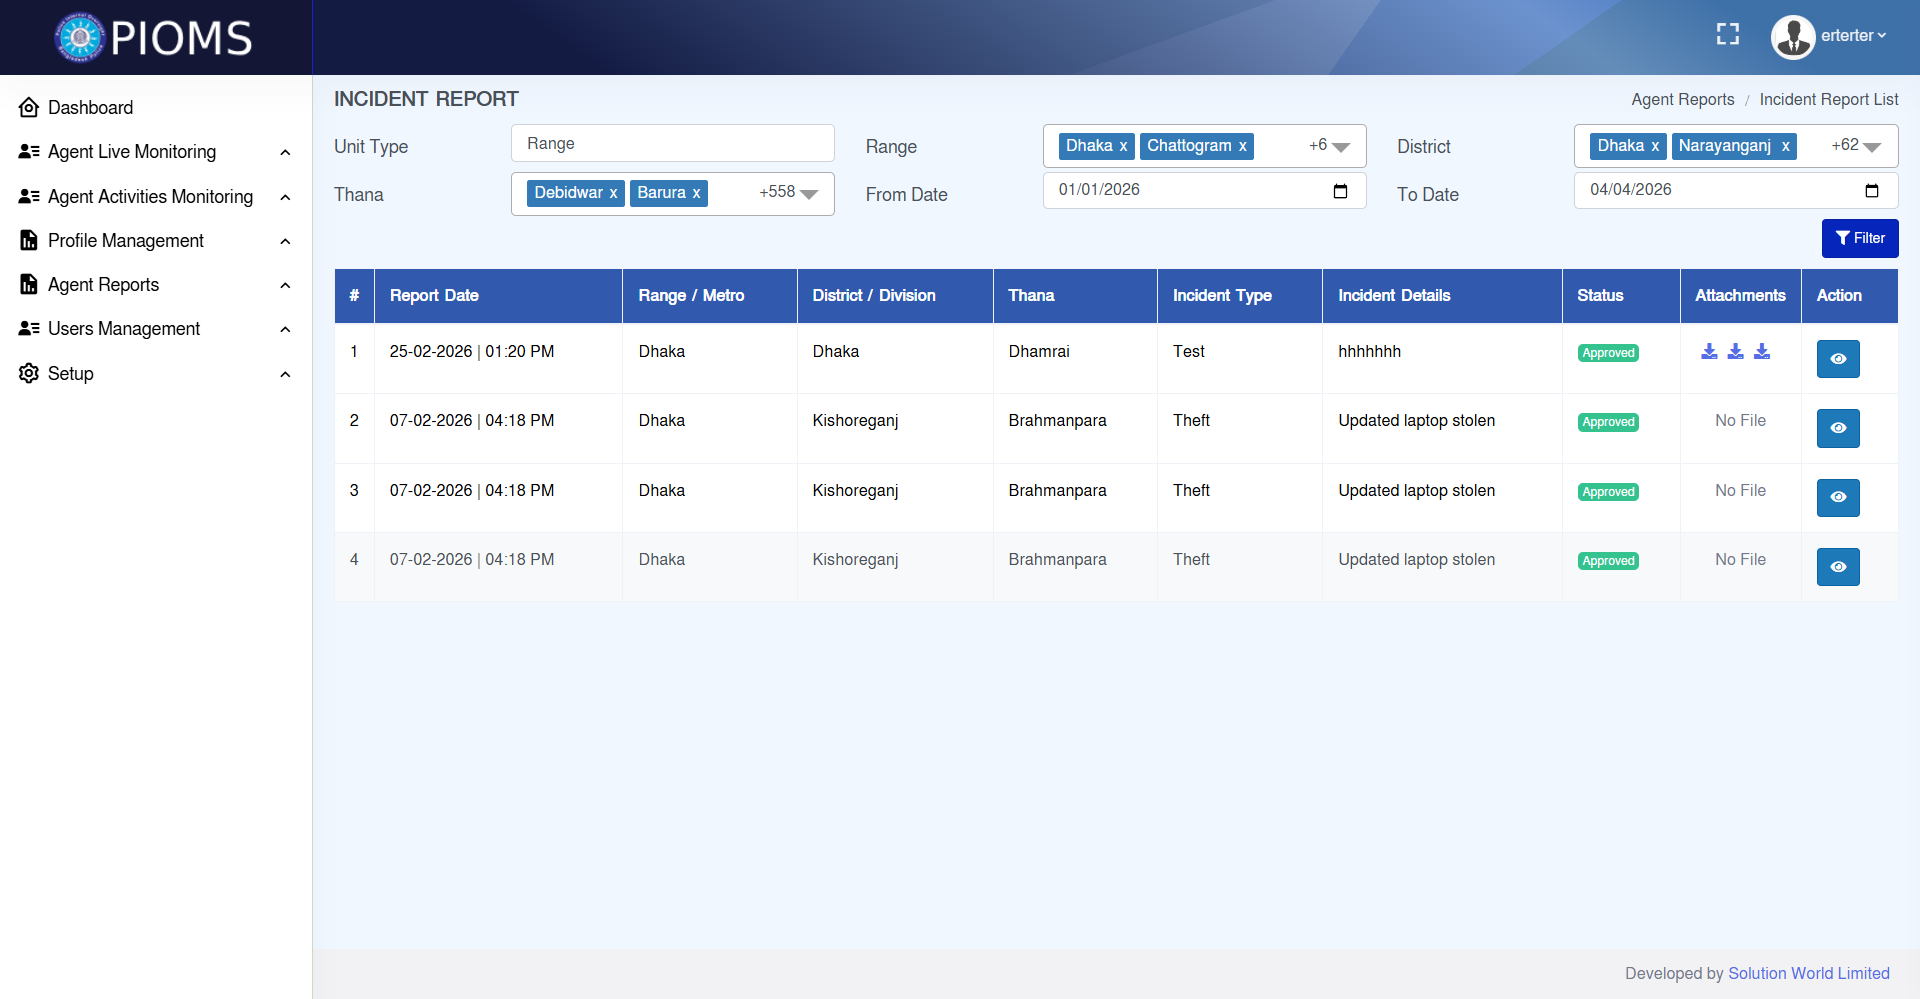Click the fullscreen toggle icon in header

[1727, 35]
